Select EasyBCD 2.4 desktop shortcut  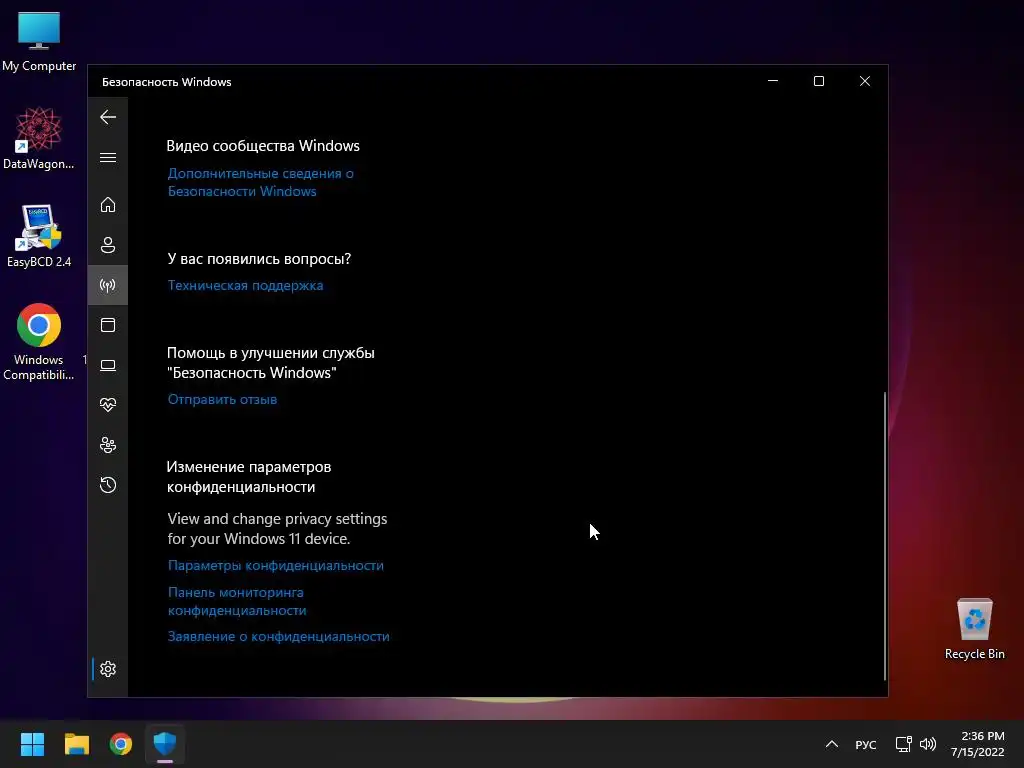click(39, 236)
